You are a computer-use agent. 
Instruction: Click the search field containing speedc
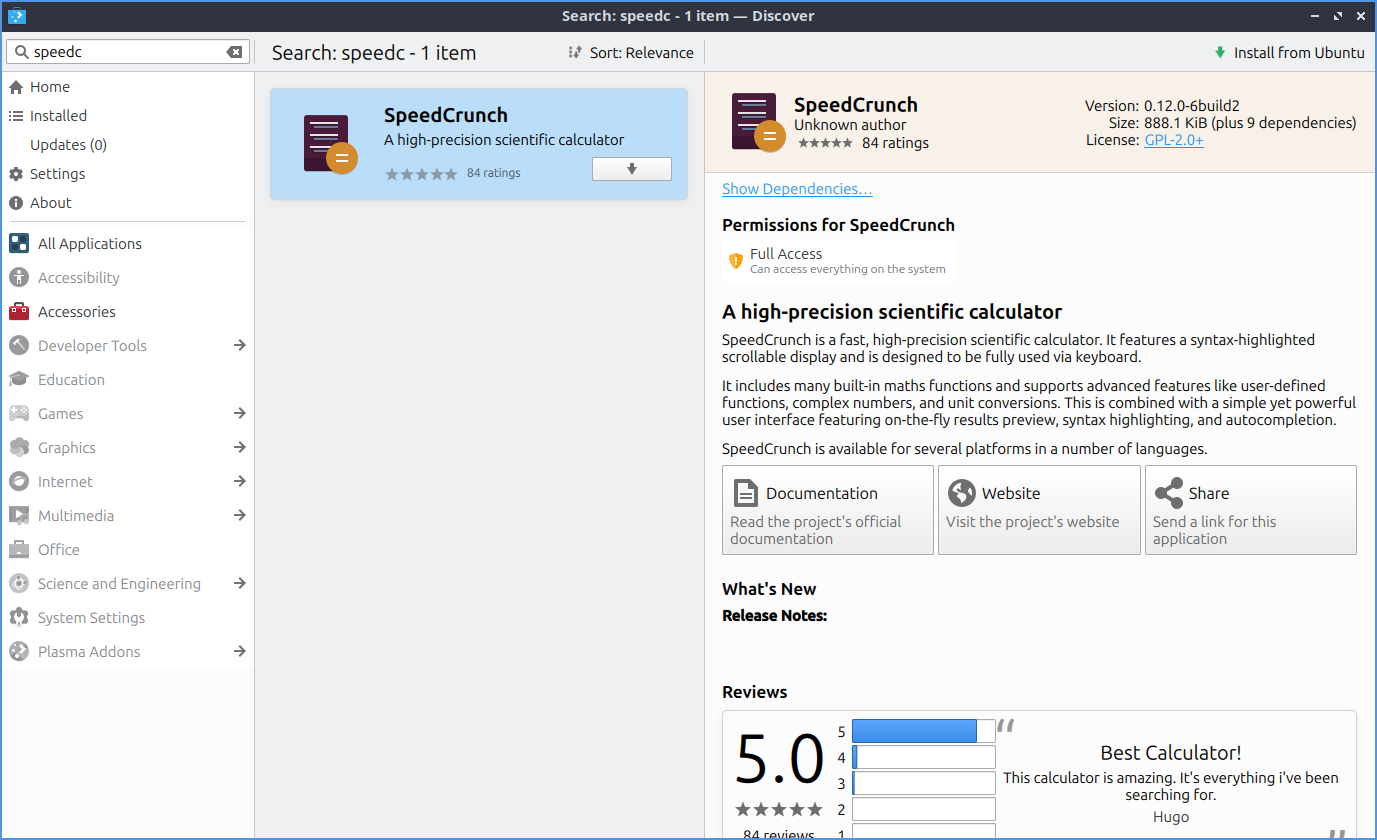[x=120, y=52]
